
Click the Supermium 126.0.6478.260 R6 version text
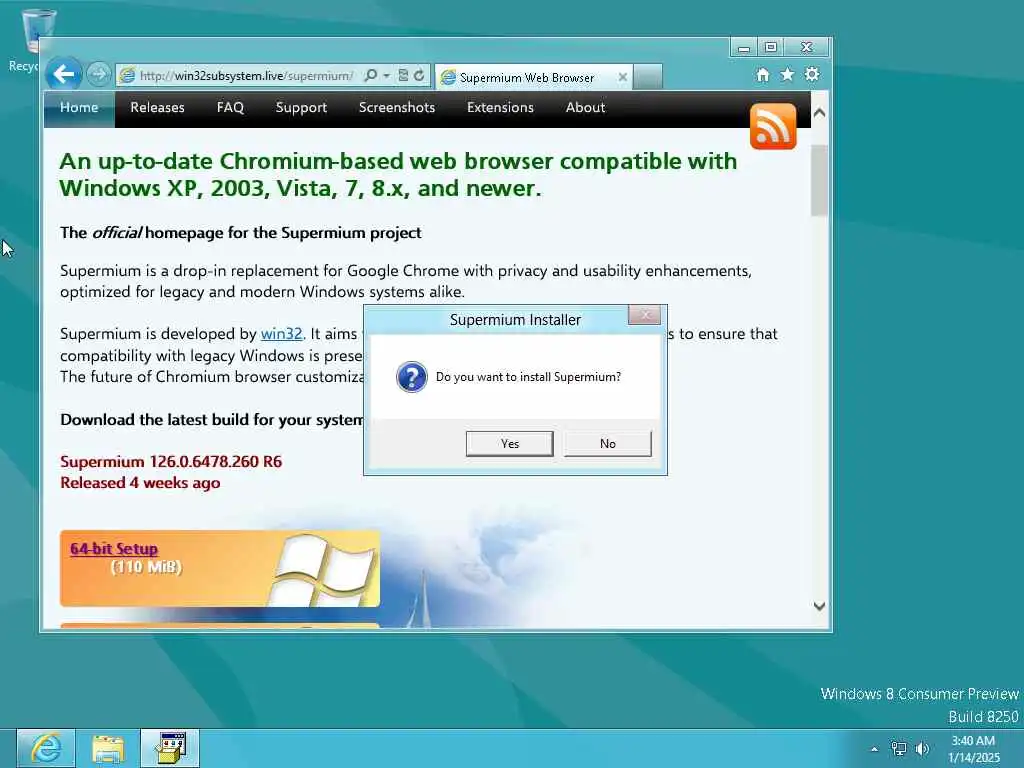point(171,462)
